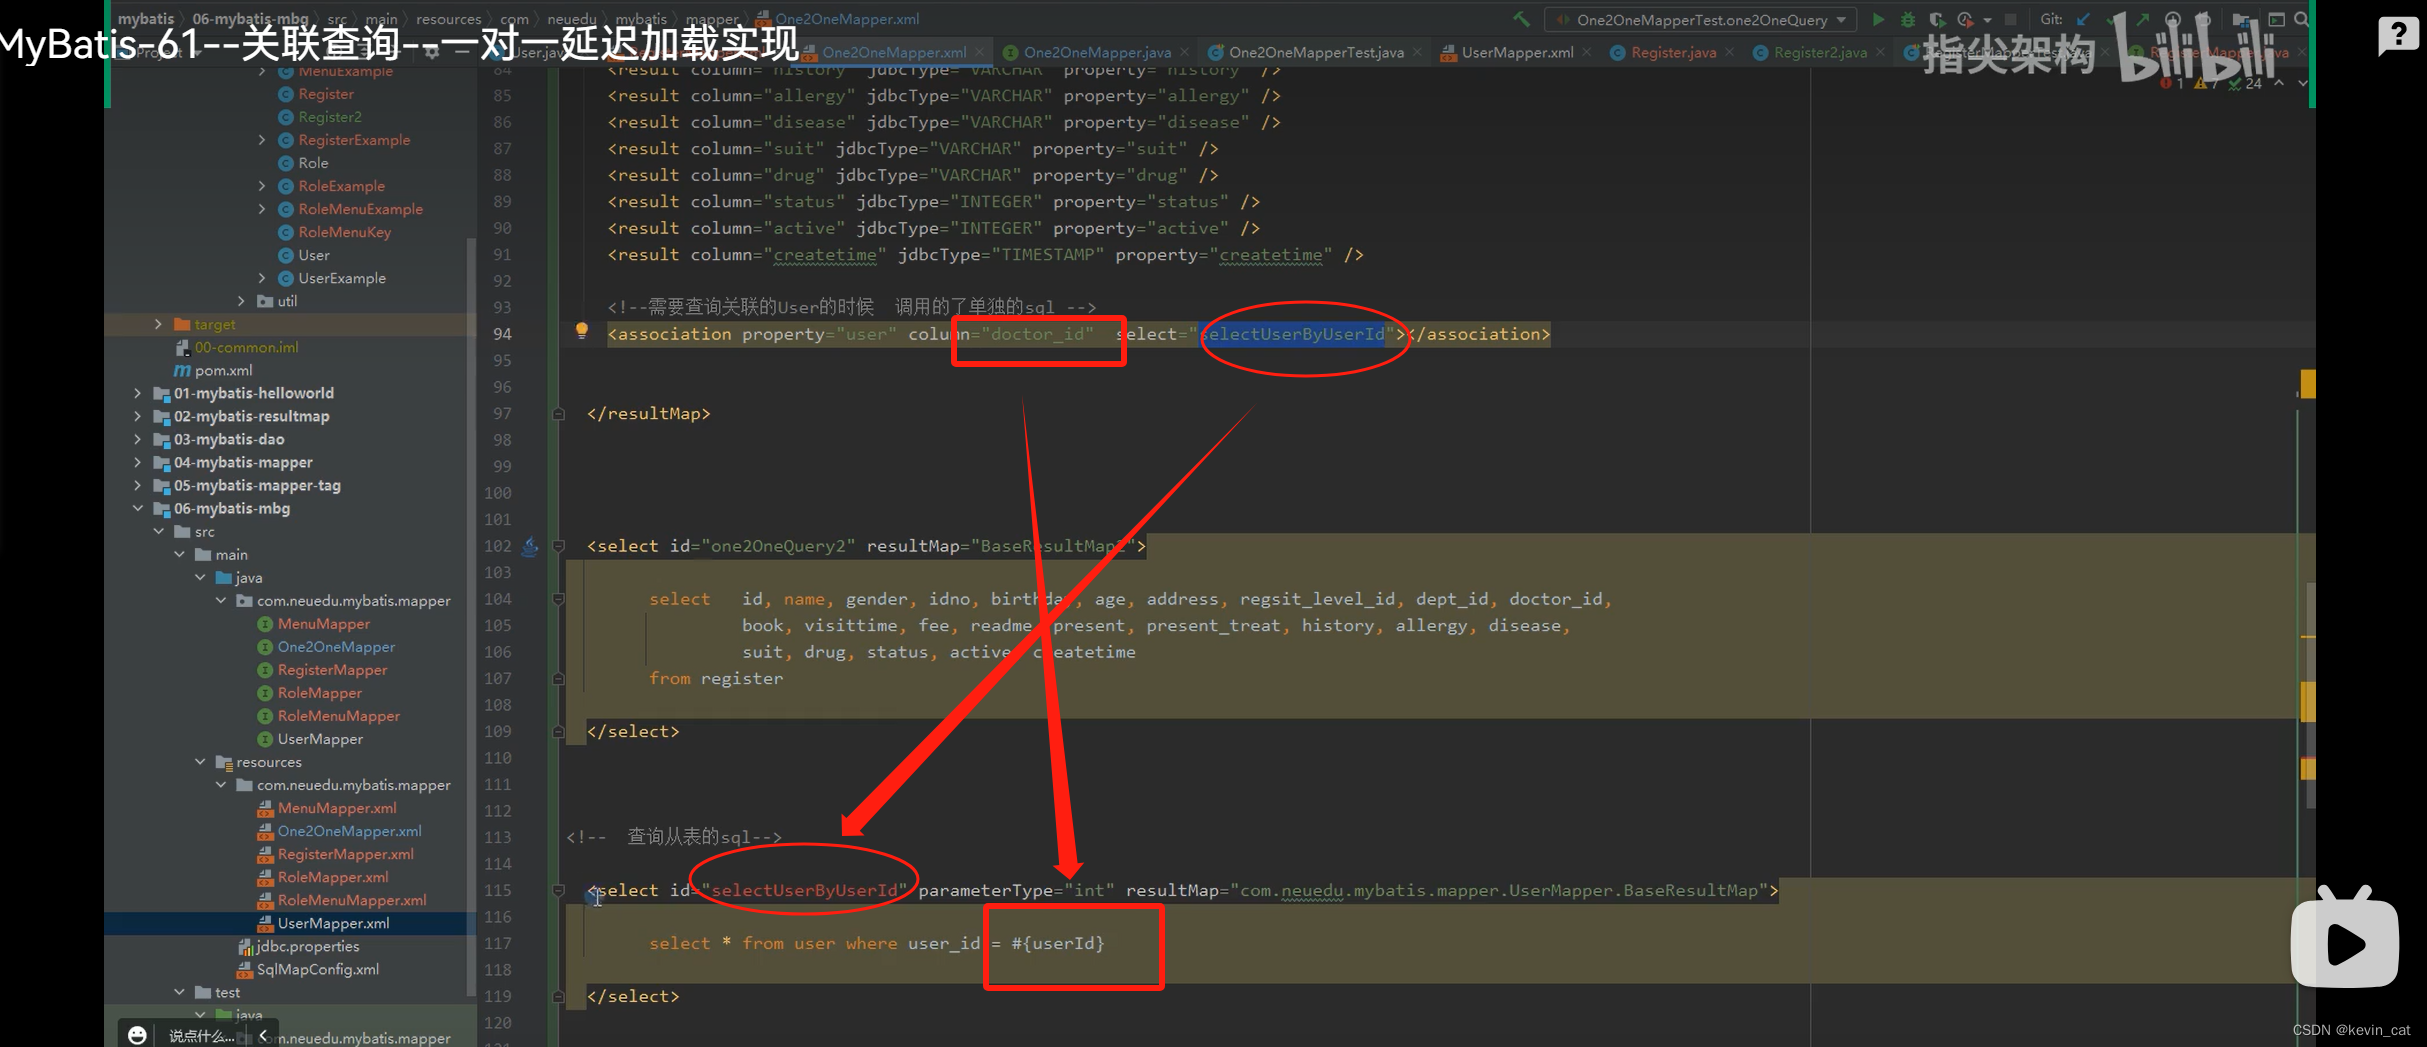
Task: Expand the RoleExample class node
Action: pos(262,186)
